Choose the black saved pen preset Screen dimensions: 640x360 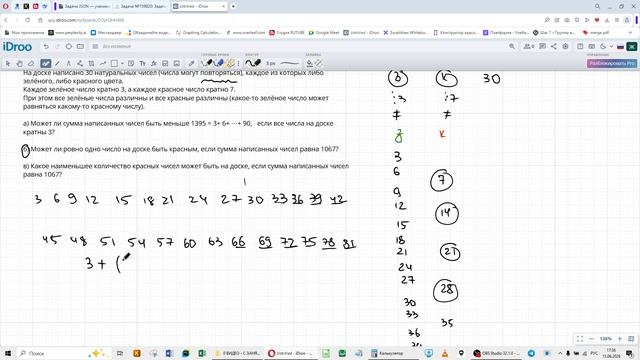[x=207, y=63]
